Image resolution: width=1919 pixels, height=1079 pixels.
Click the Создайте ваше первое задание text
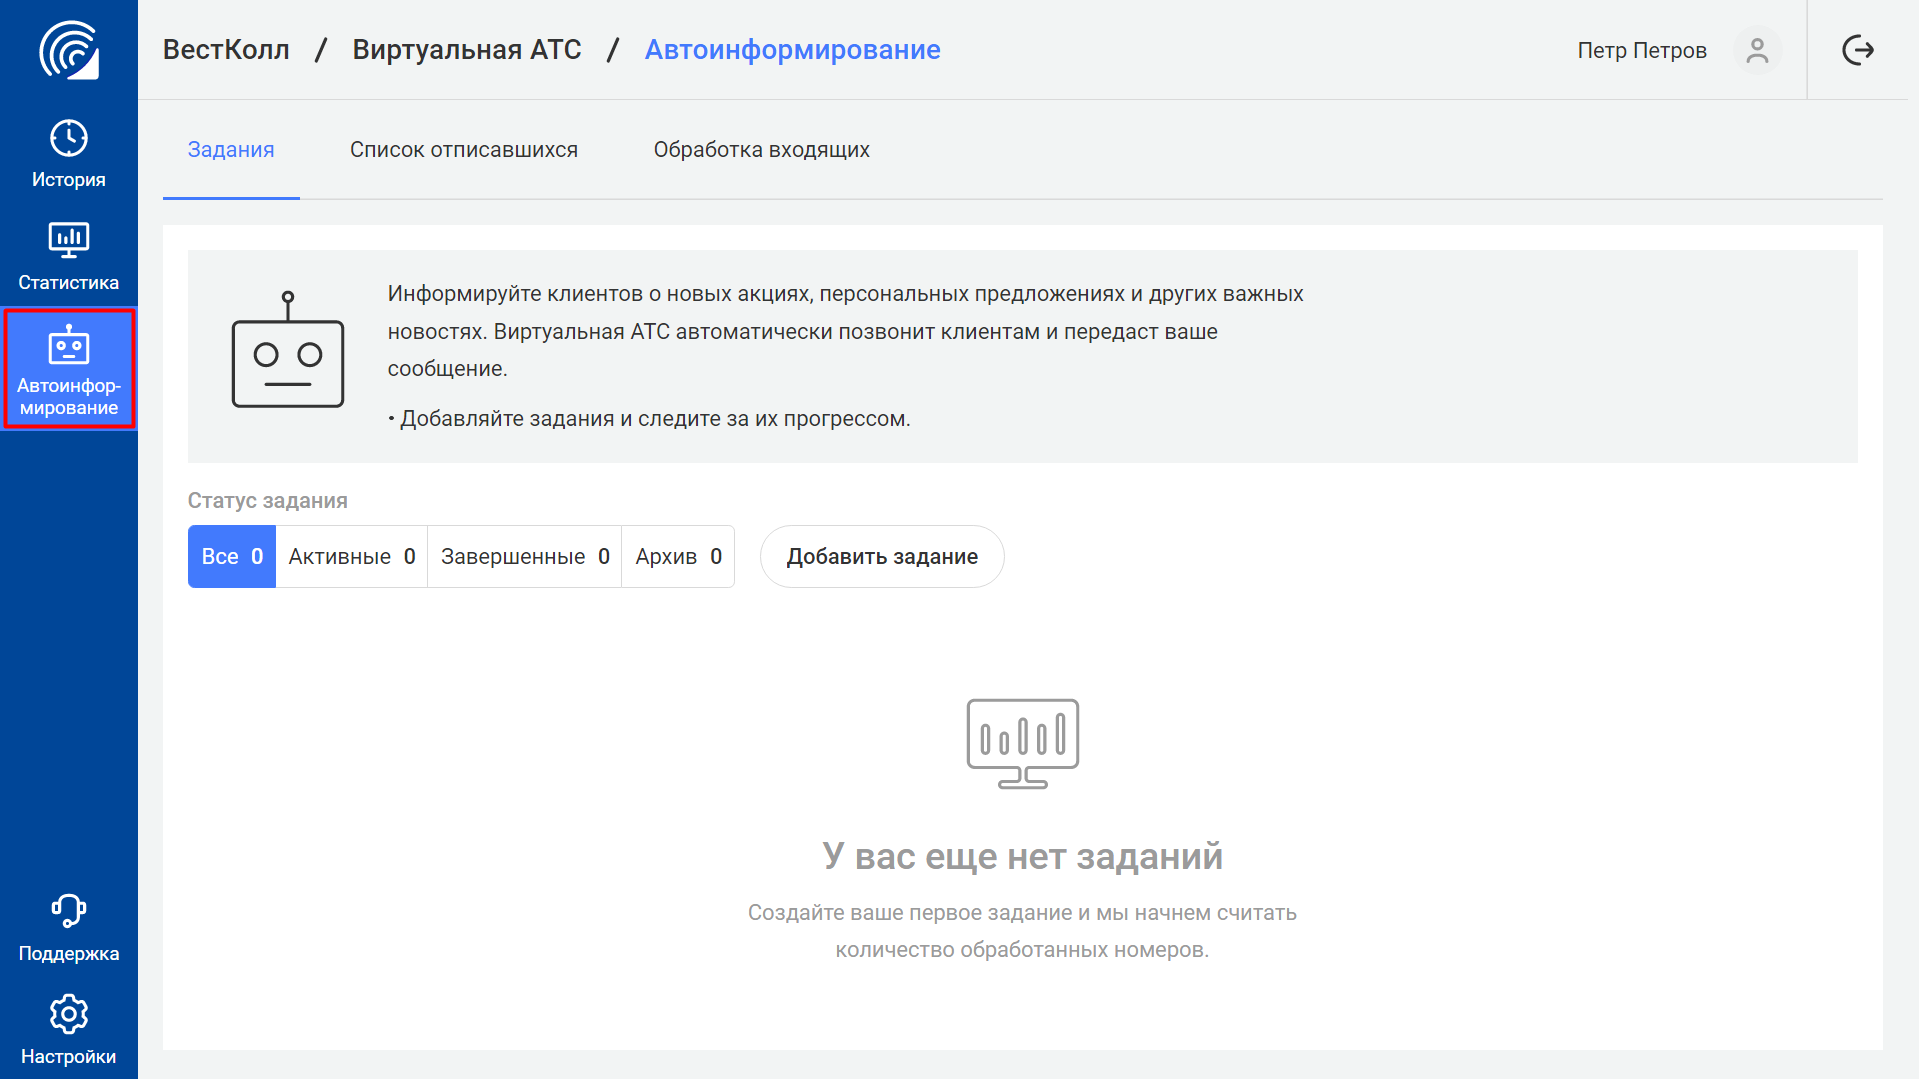[x=1022, y=931]
